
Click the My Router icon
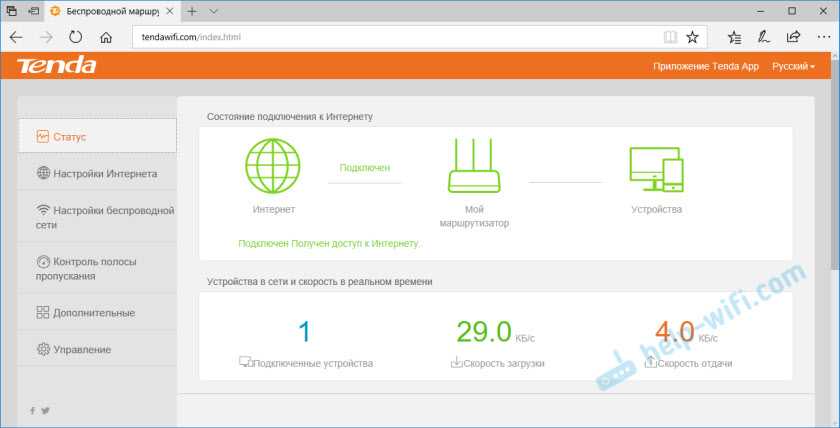[474, 166]
